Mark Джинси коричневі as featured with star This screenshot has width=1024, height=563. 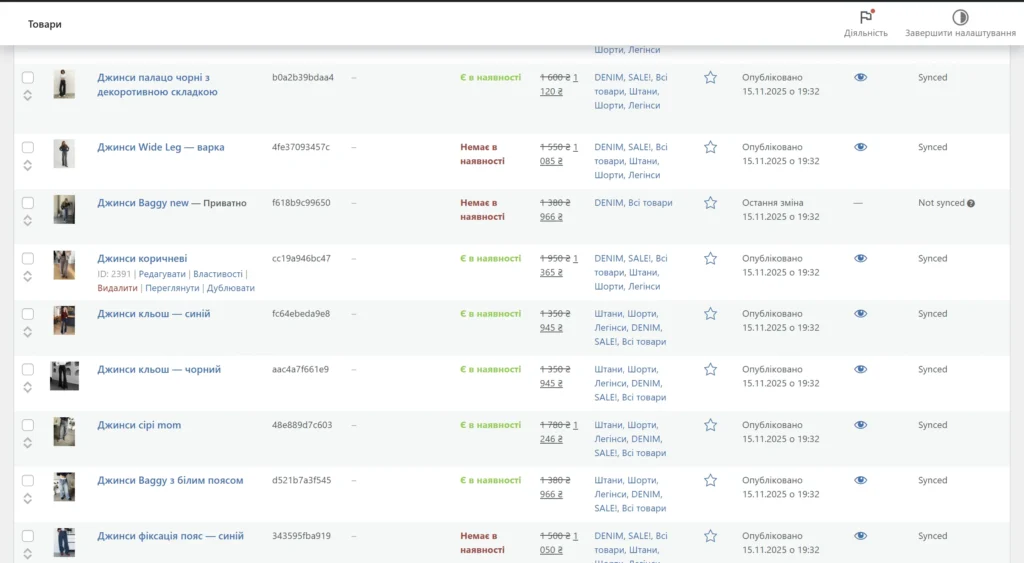(710, 258)
